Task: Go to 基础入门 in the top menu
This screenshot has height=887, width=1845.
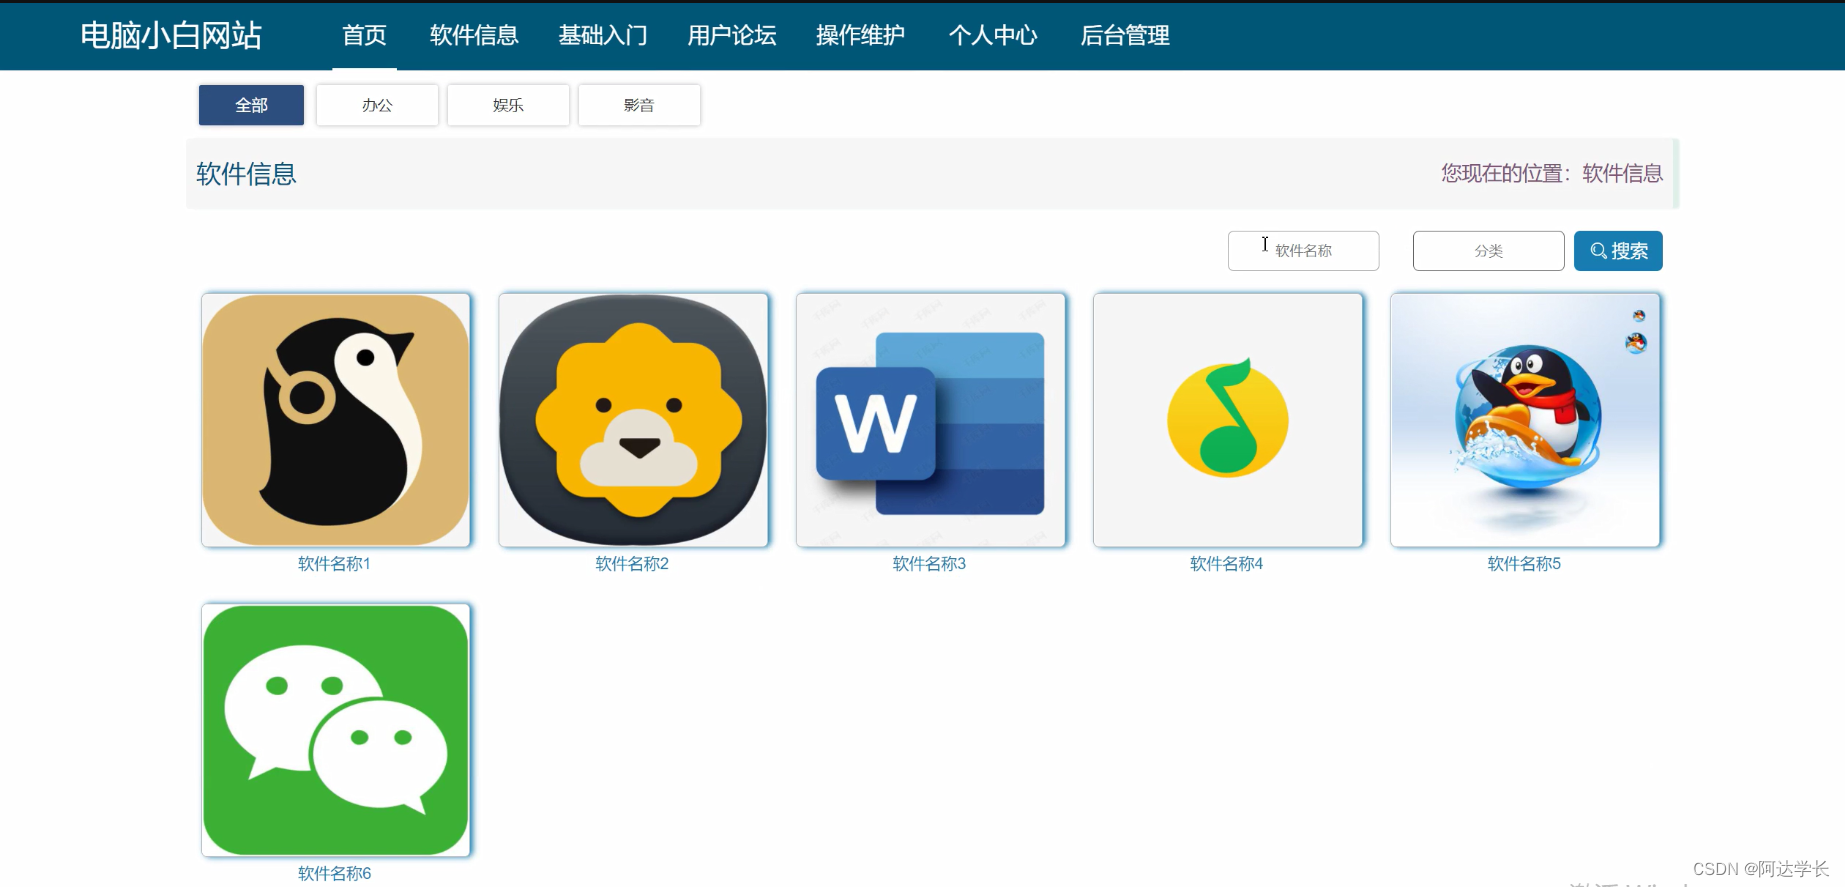Action: (603, 36)
